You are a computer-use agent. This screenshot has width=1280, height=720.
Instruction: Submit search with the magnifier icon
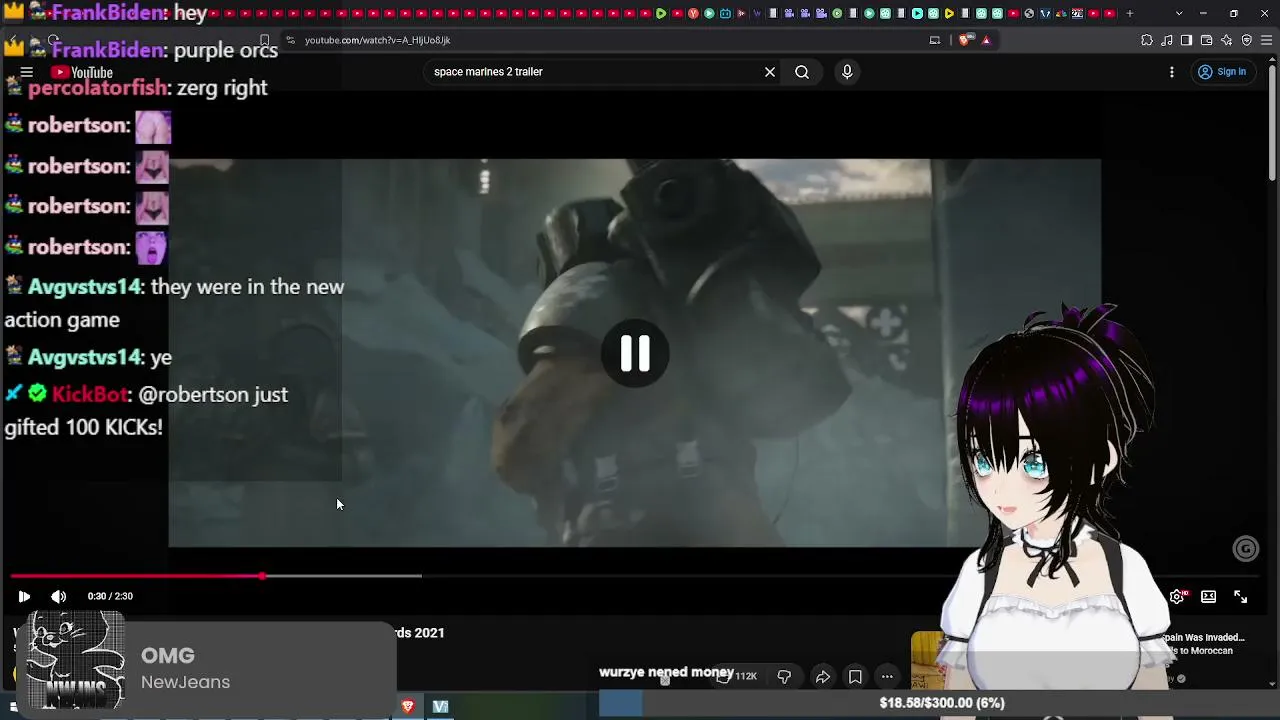click(x=802, y=72)
